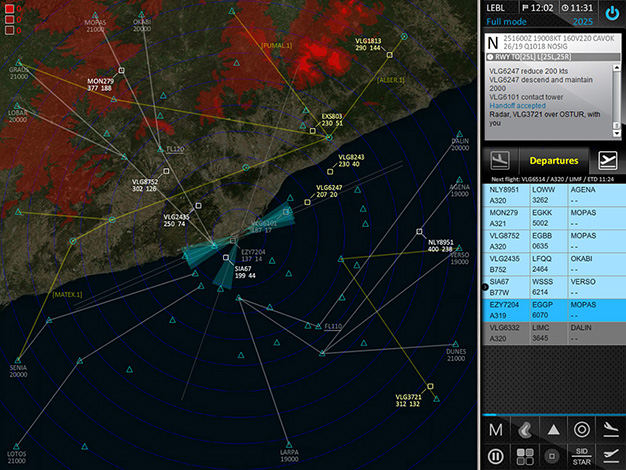This screenshot has width=626, height=470.
Task: Toggle the weather radar overlay icon
Action: click(x=523, y=429)
